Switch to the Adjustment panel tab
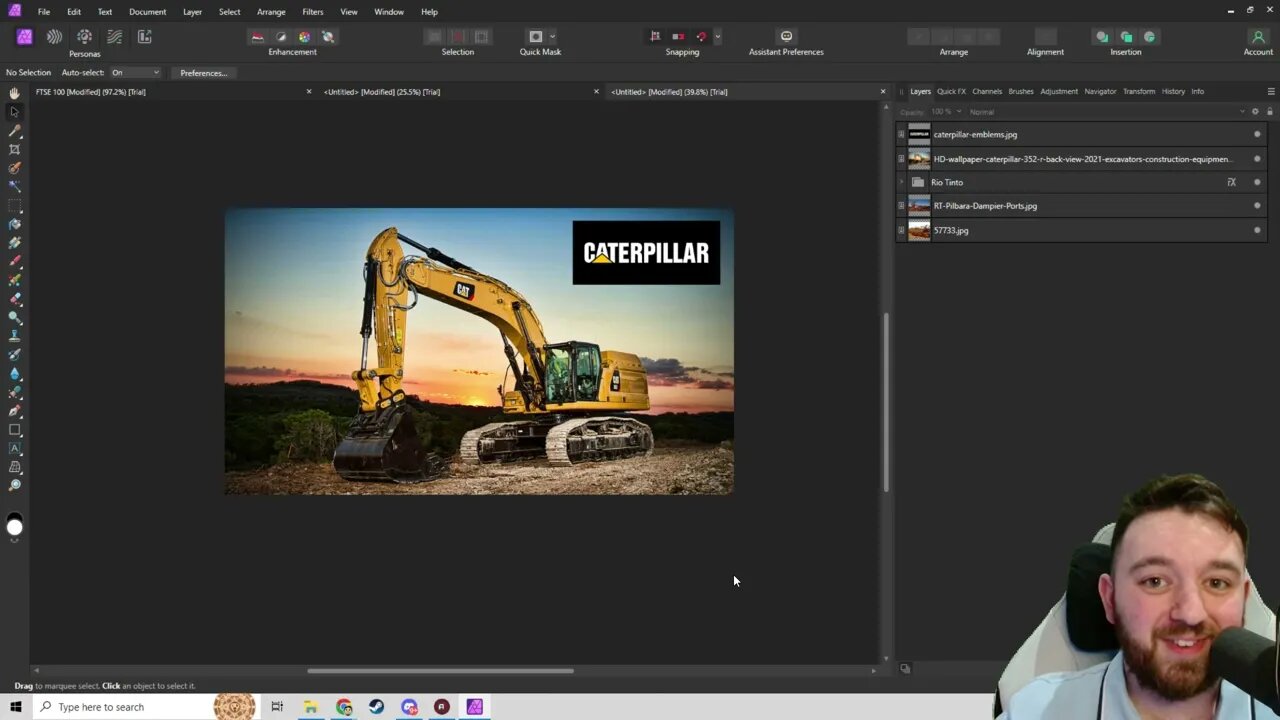The height and width of the screenshot is (720, 1280). 1059,91
